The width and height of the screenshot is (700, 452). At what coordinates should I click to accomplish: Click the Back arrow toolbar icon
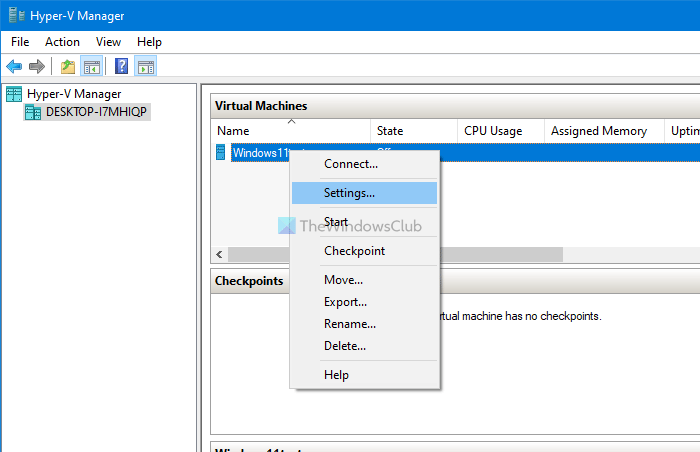click(14, 67)
